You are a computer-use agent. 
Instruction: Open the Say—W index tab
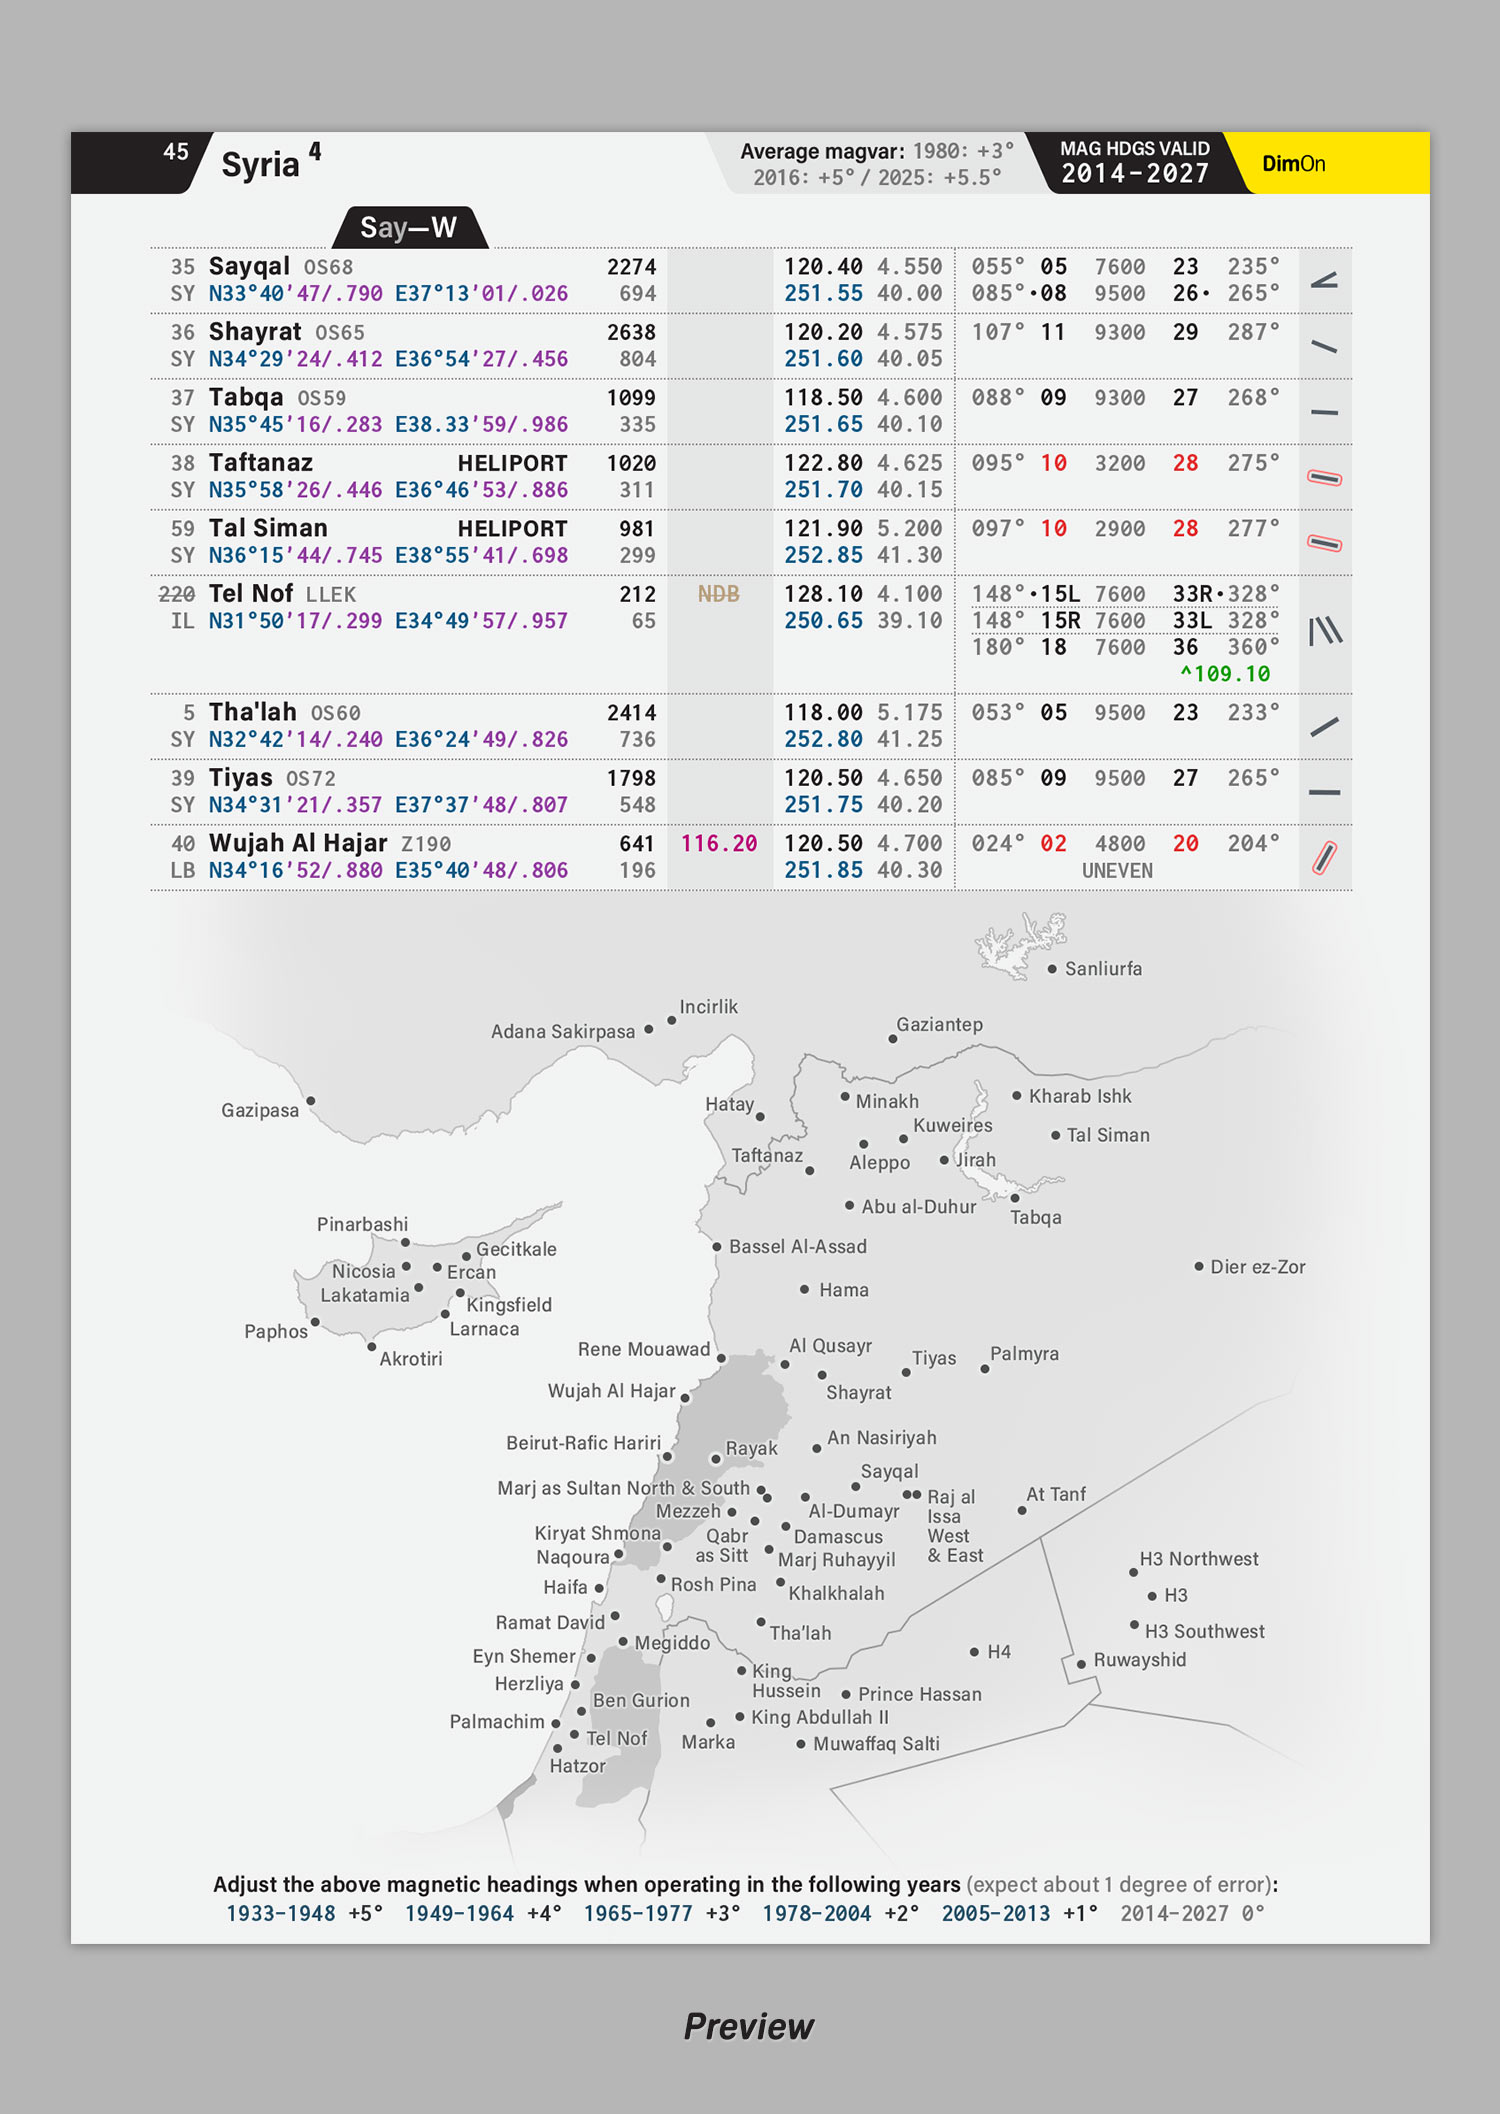click(x=408, y=228)
